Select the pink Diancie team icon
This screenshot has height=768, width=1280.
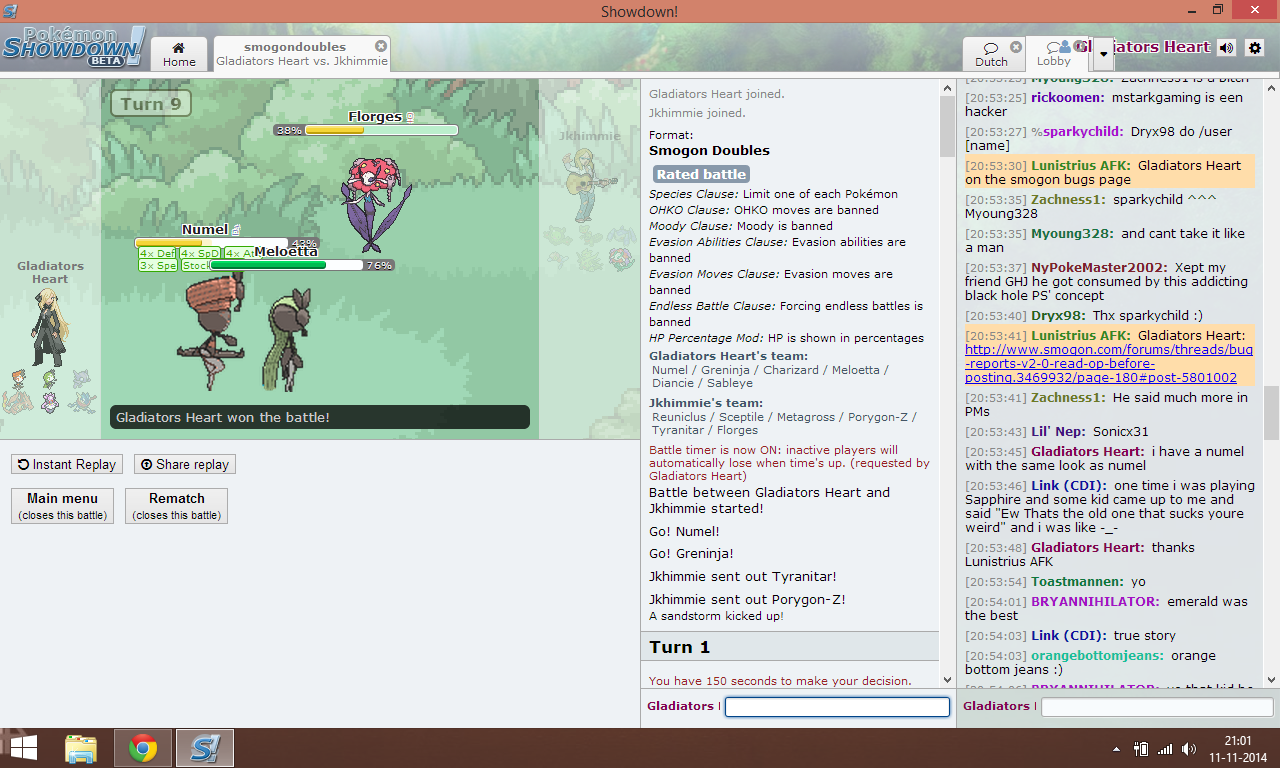tap(49, 402)
